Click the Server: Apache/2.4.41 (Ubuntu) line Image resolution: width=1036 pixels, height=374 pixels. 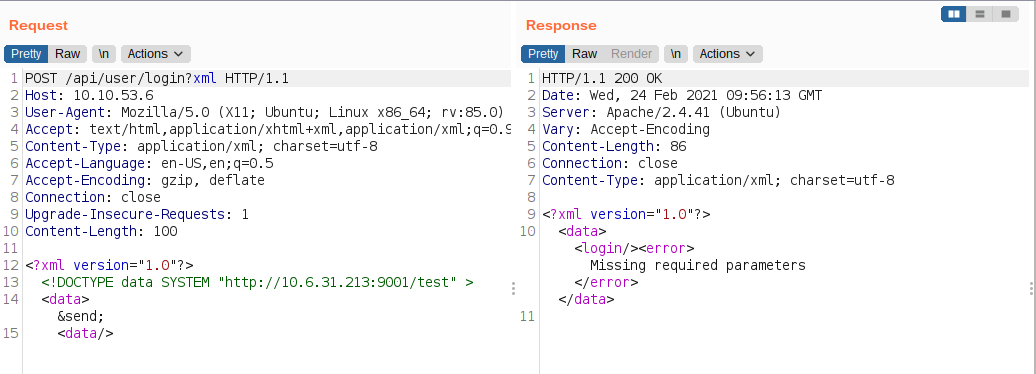661,112
